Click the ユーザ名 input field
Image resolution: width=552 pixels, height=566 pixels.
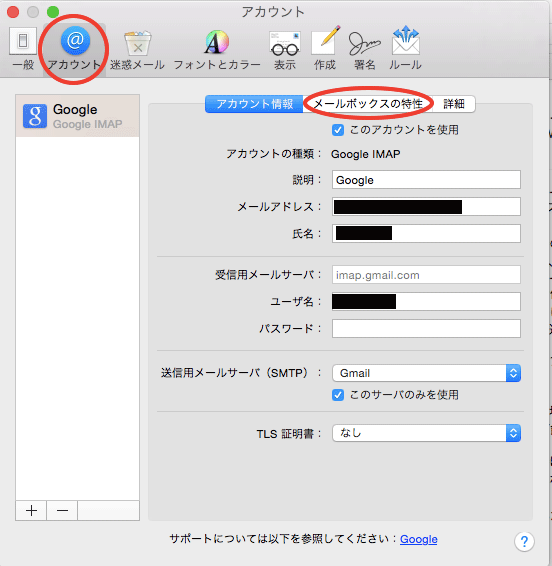[426, 301]
